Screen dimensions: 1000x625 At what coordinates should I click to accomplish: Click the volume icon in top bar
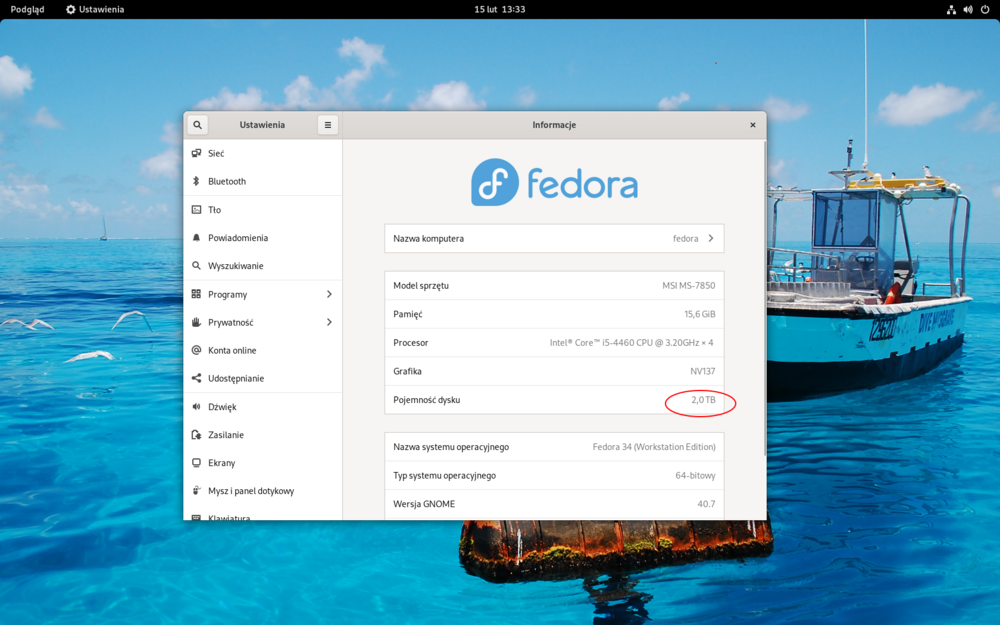coord(968,10)
